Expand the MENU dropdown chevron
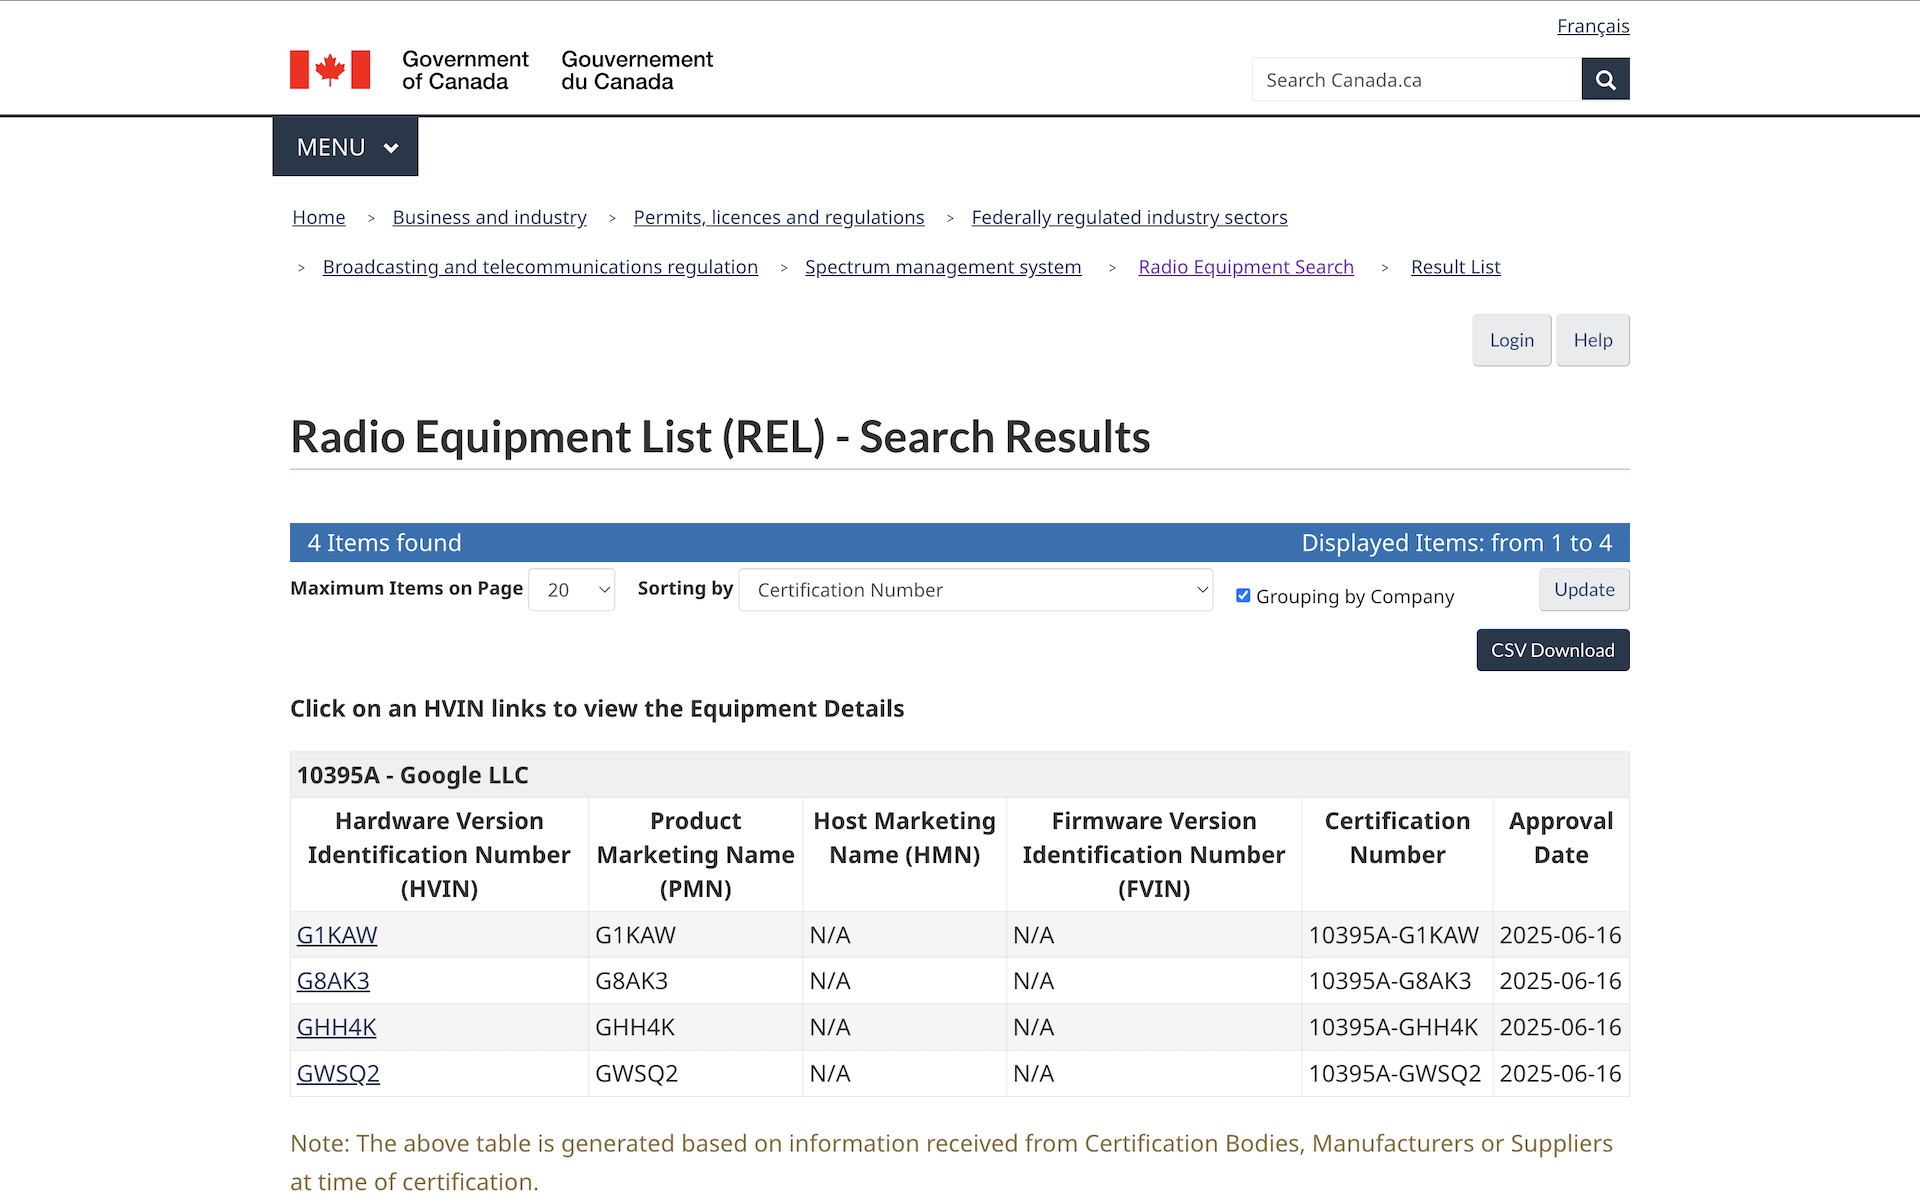This screenshot has width=1920, height=1200. tap(391, 148)
